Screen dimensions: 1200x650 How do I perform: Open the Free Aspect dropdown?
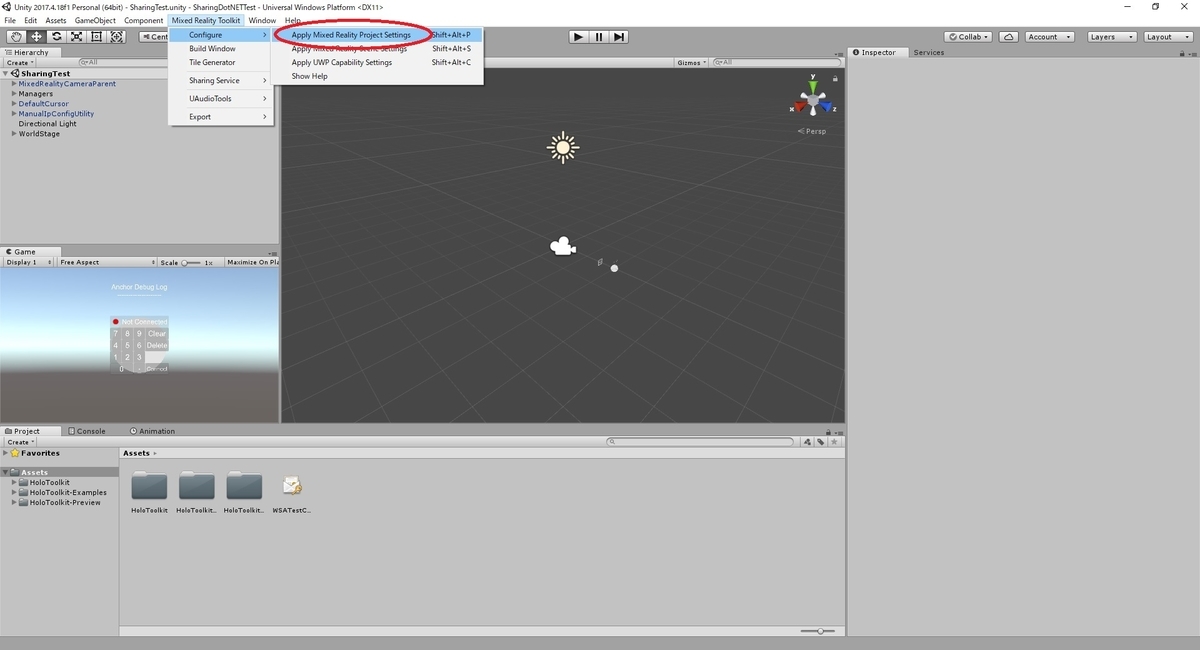(x=107, y=262)
